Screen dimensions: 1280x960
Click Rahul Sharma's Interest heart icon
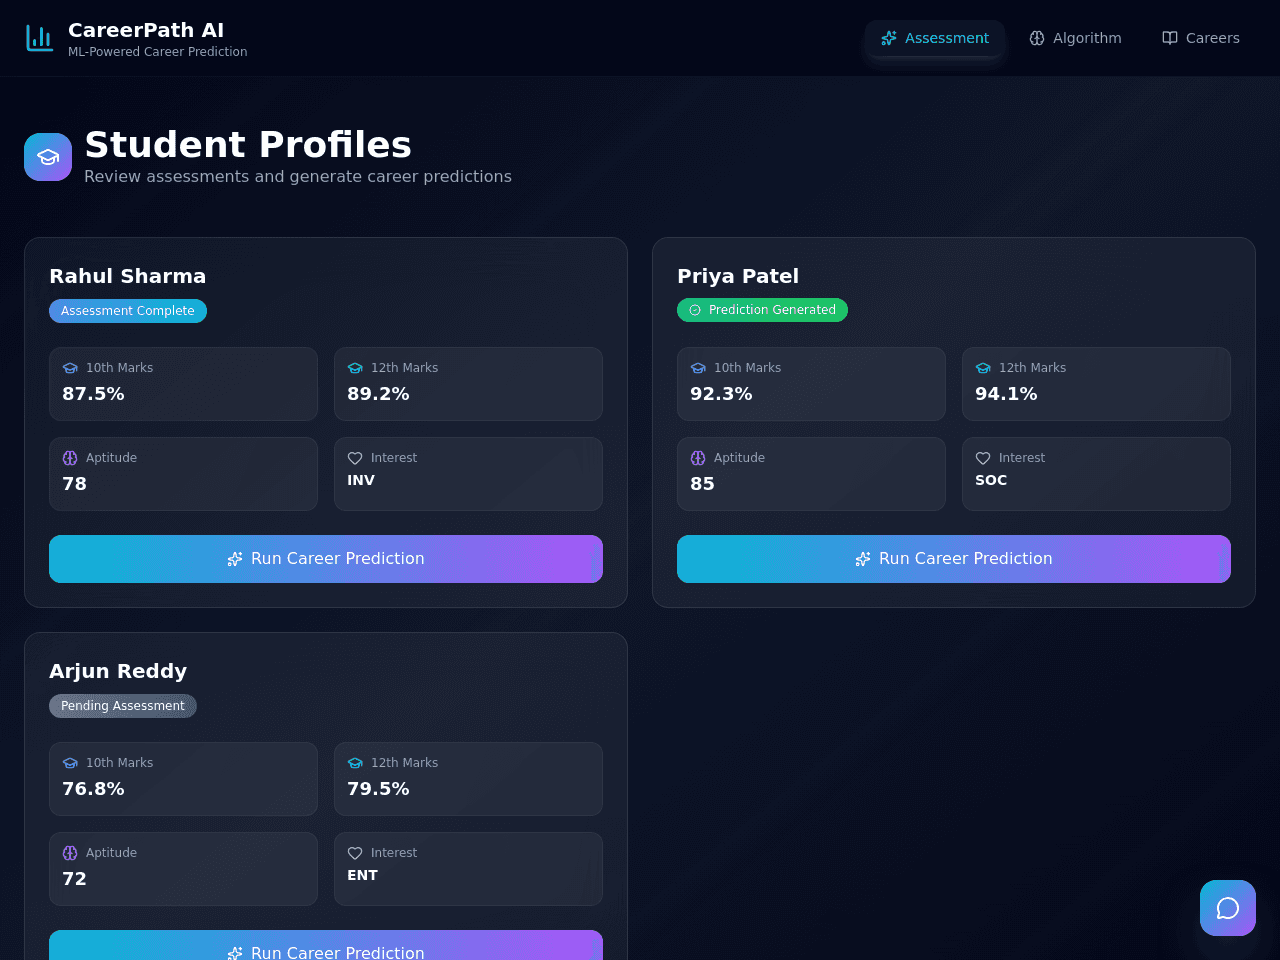(355, 458)
